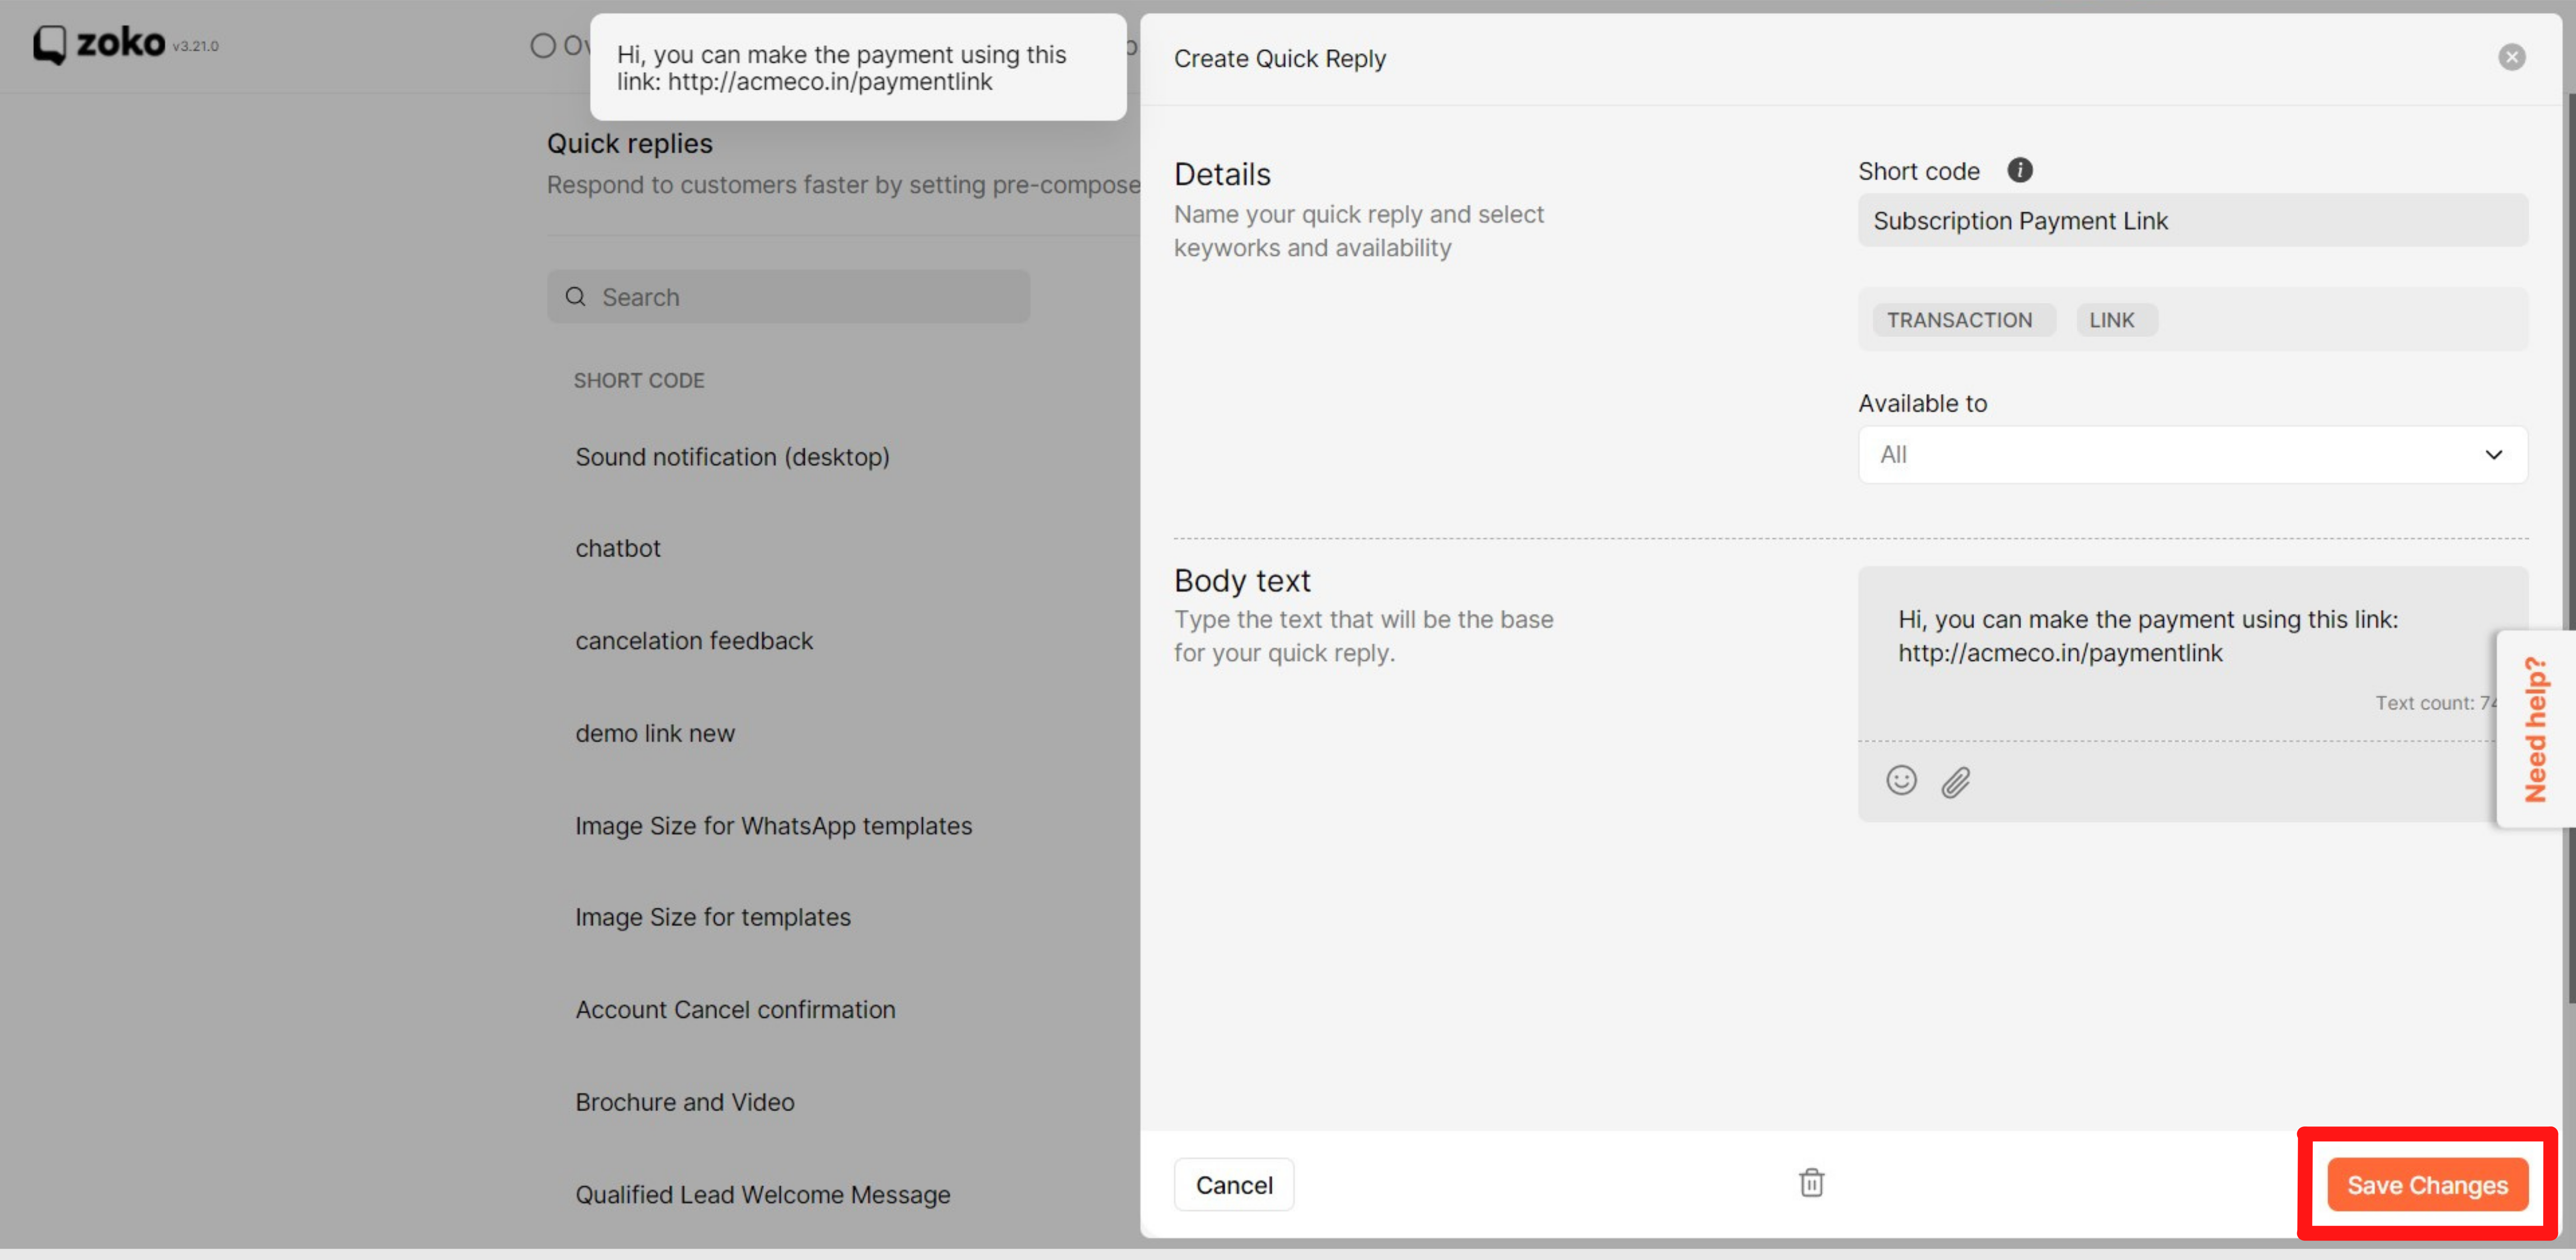Open Sound notification (desktop) quick reply
Viewport: 2576px width, 1260px height.
coord(732,456)
